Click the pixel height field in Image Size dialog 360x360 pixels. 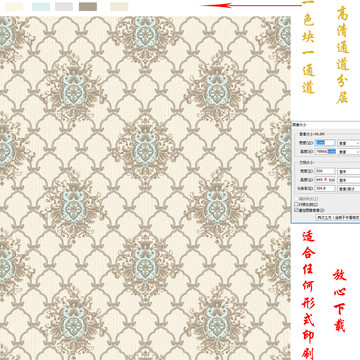(x=325, y=151)
